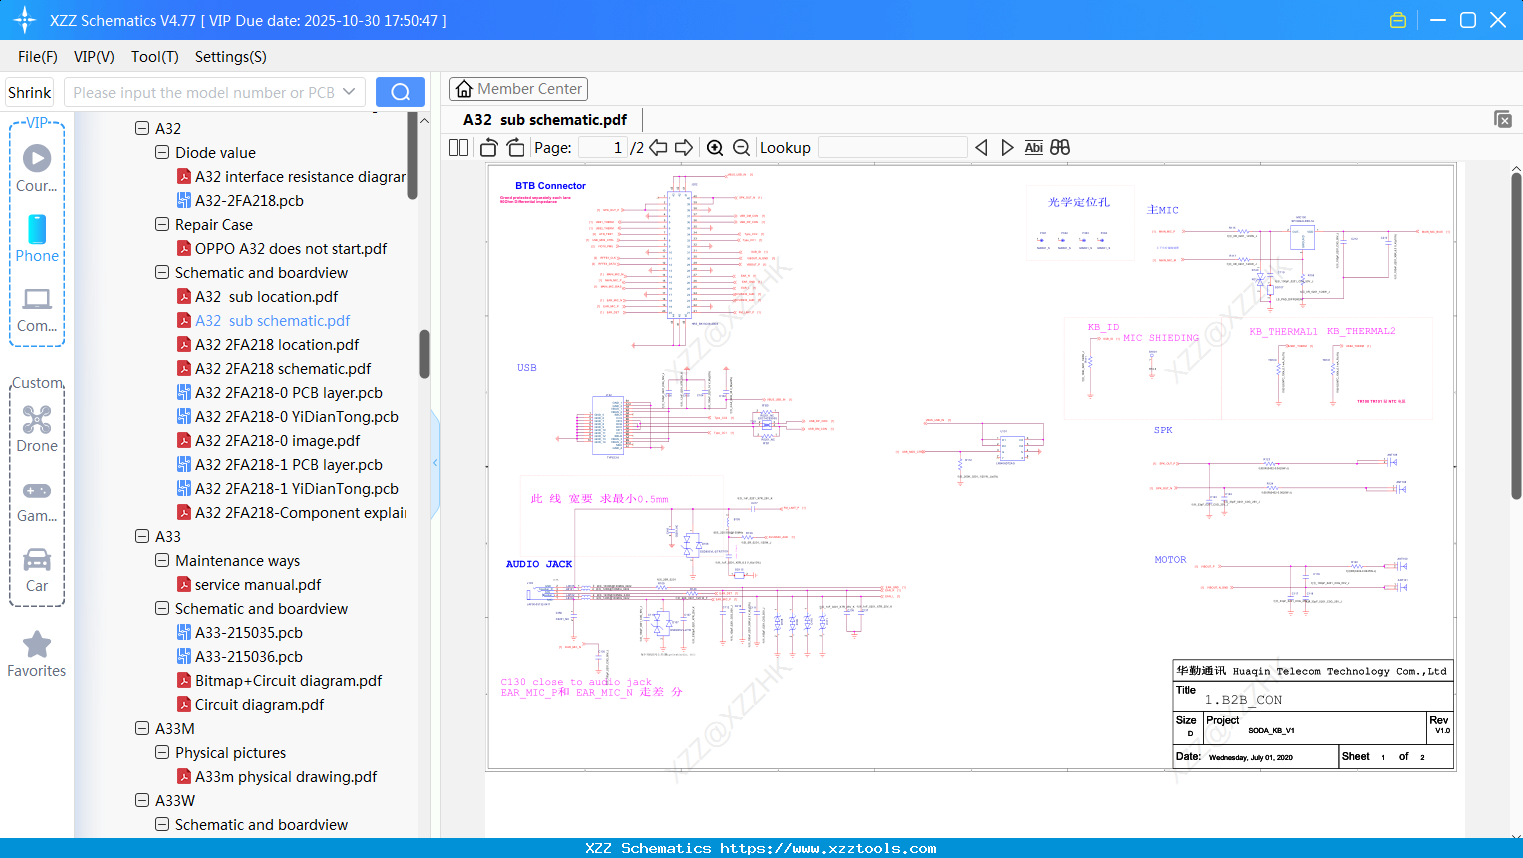Screen dimensions: 1523x858
Task: Collapse the A33 Maintenance ways folder
Action: coord(162,560)
